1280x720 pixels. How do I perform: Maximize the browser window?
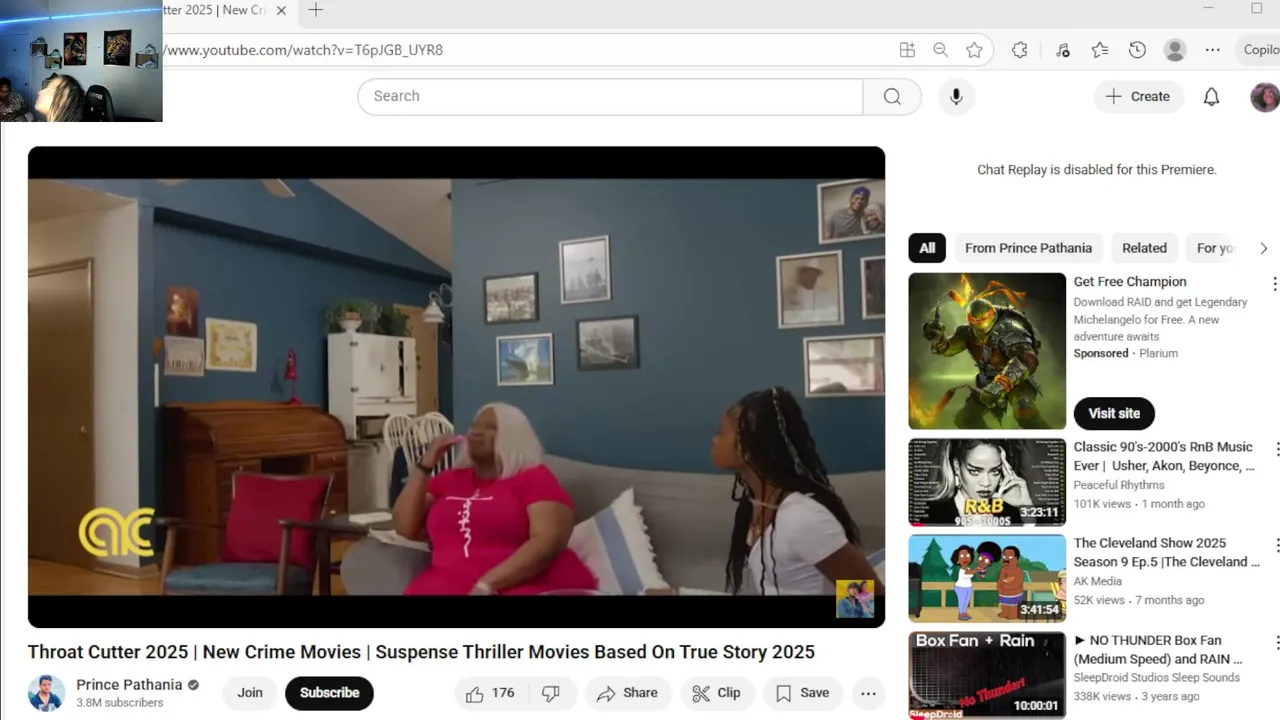click(x=1256, y=9)
